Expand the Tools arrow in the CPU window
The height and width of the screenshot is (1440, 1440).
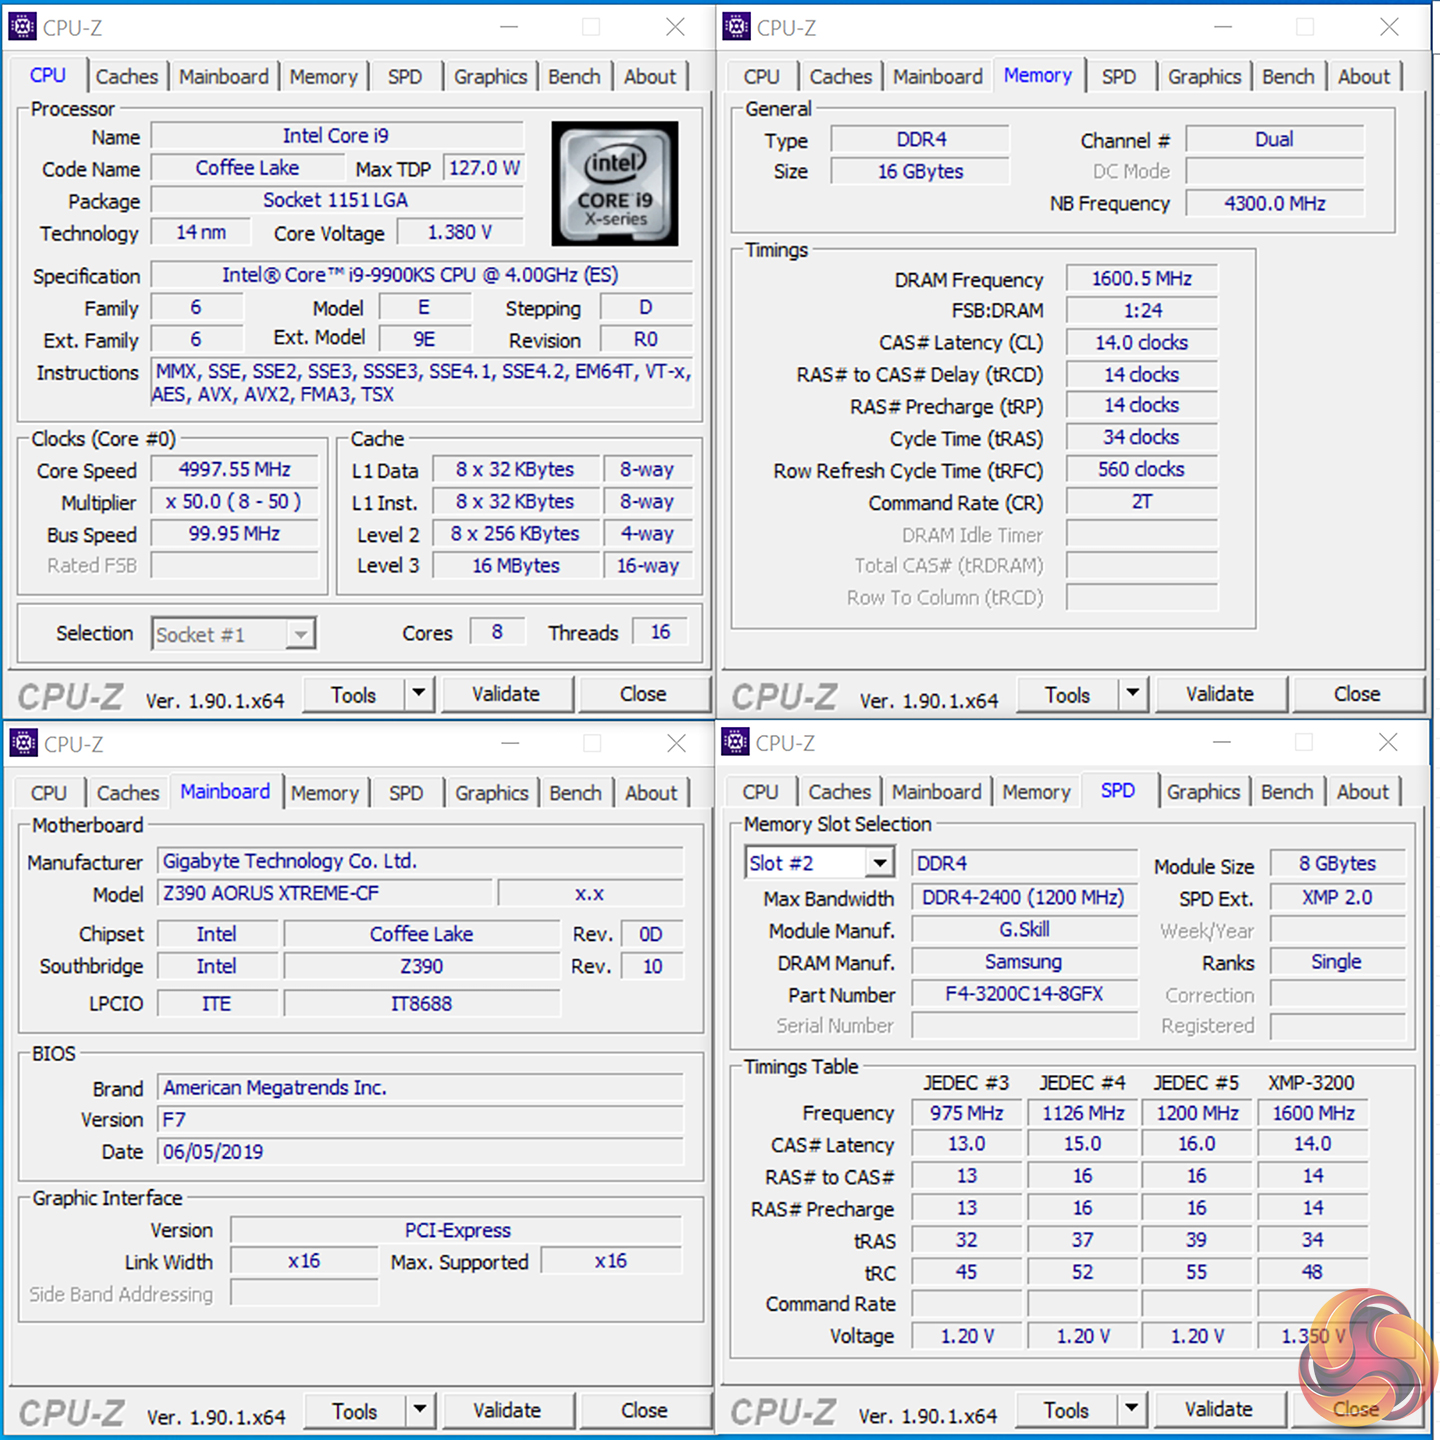[419, 693]
